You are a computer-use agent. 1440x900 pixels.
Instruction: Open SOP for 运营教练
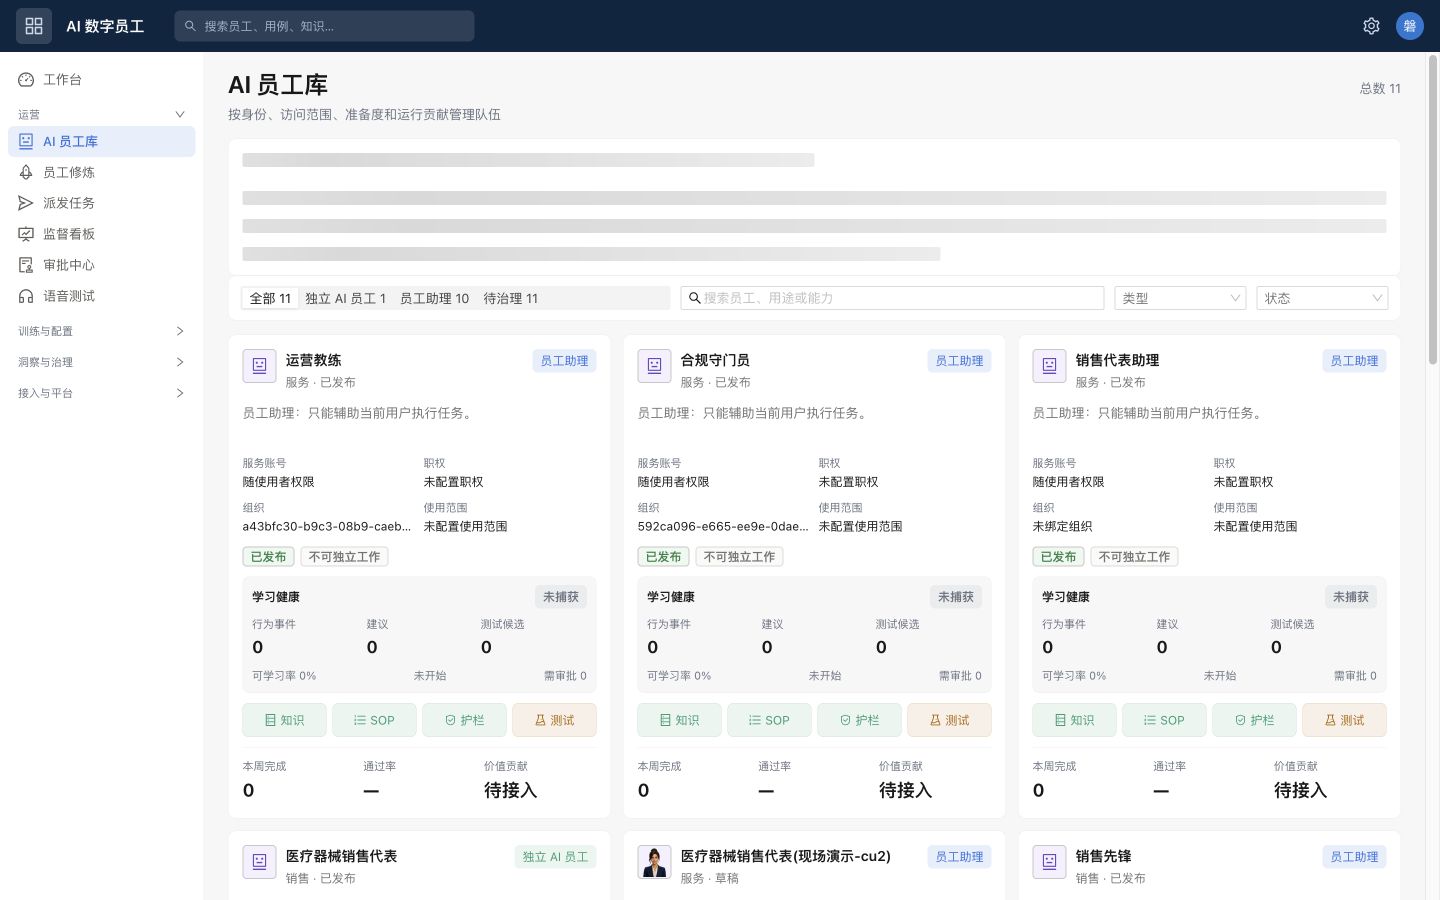click(x=374, y=720)
